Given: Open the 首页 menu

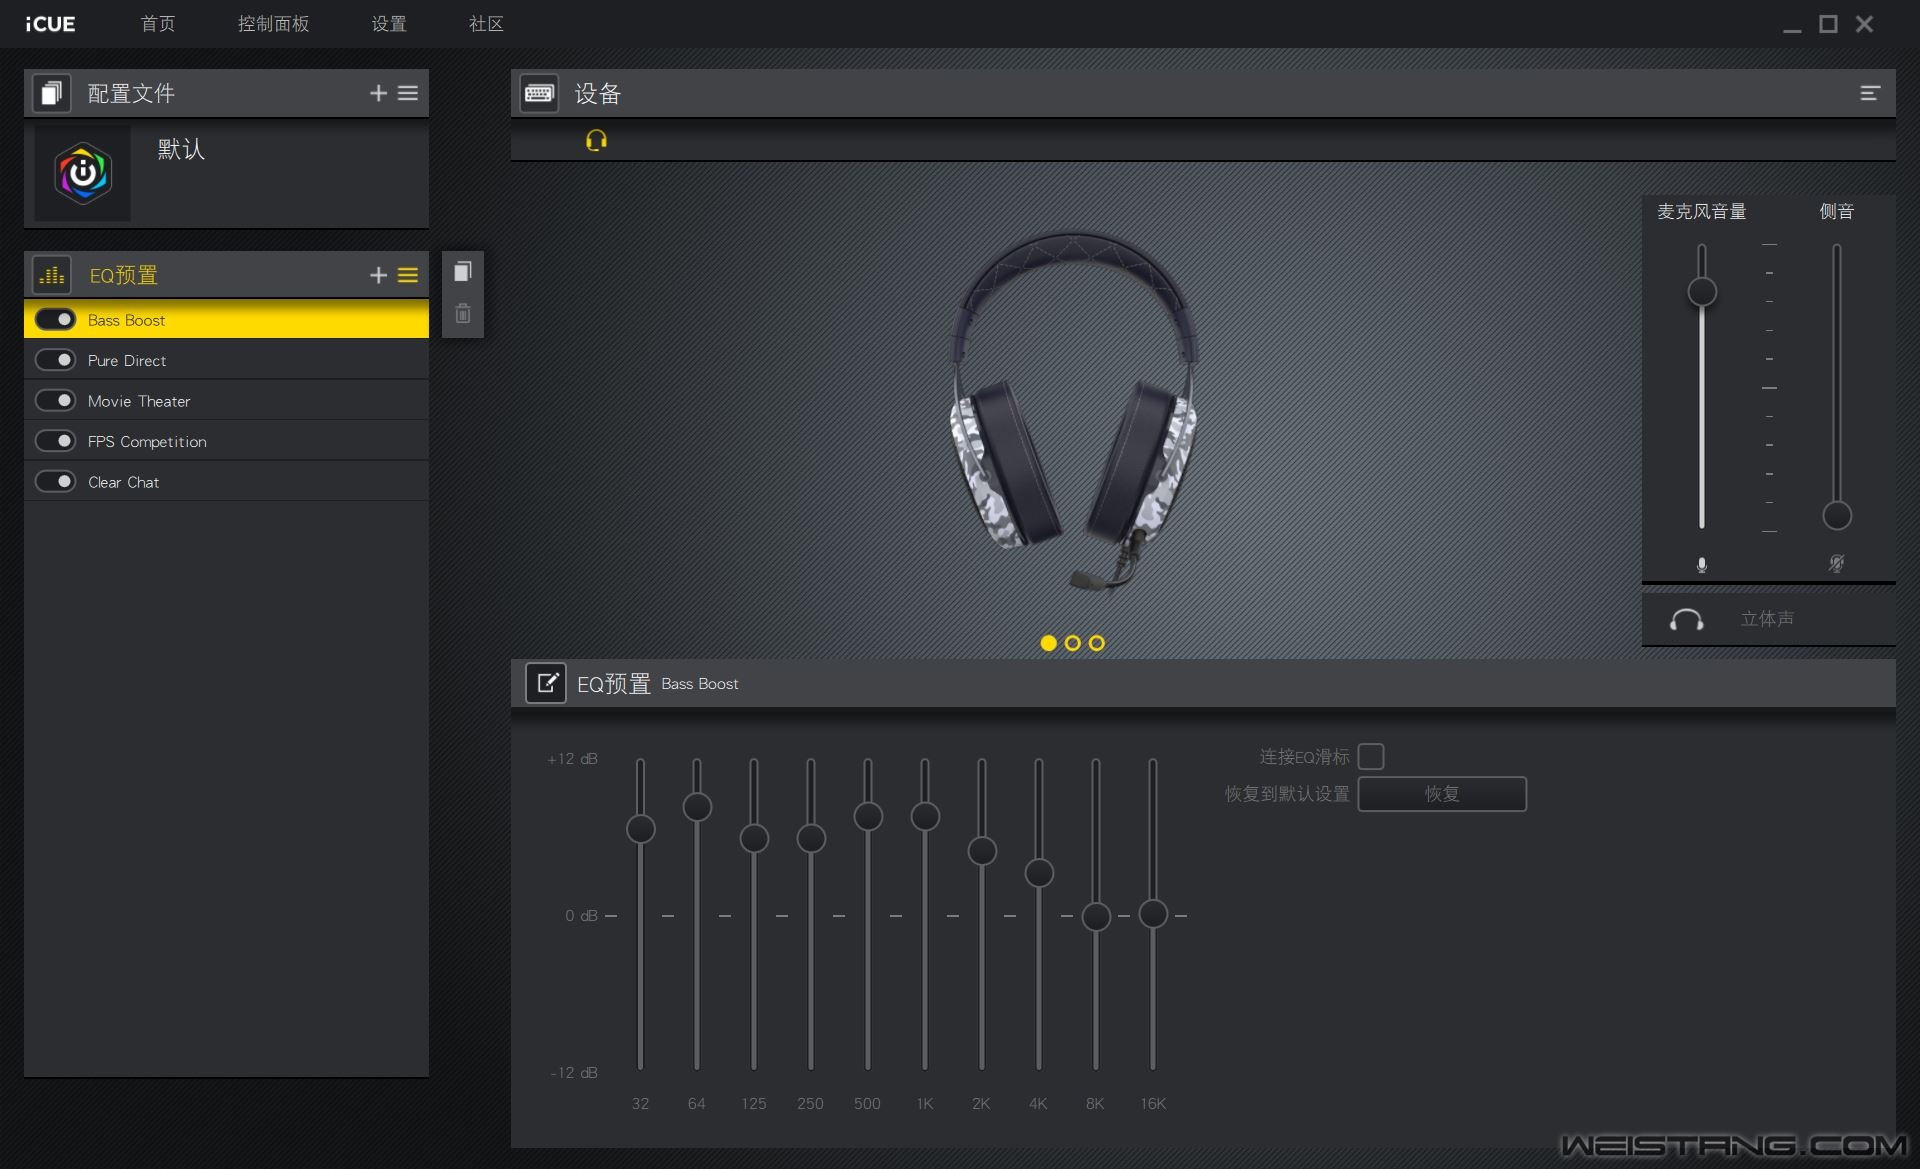Looking at the screenshot, I should coord(158,23).
